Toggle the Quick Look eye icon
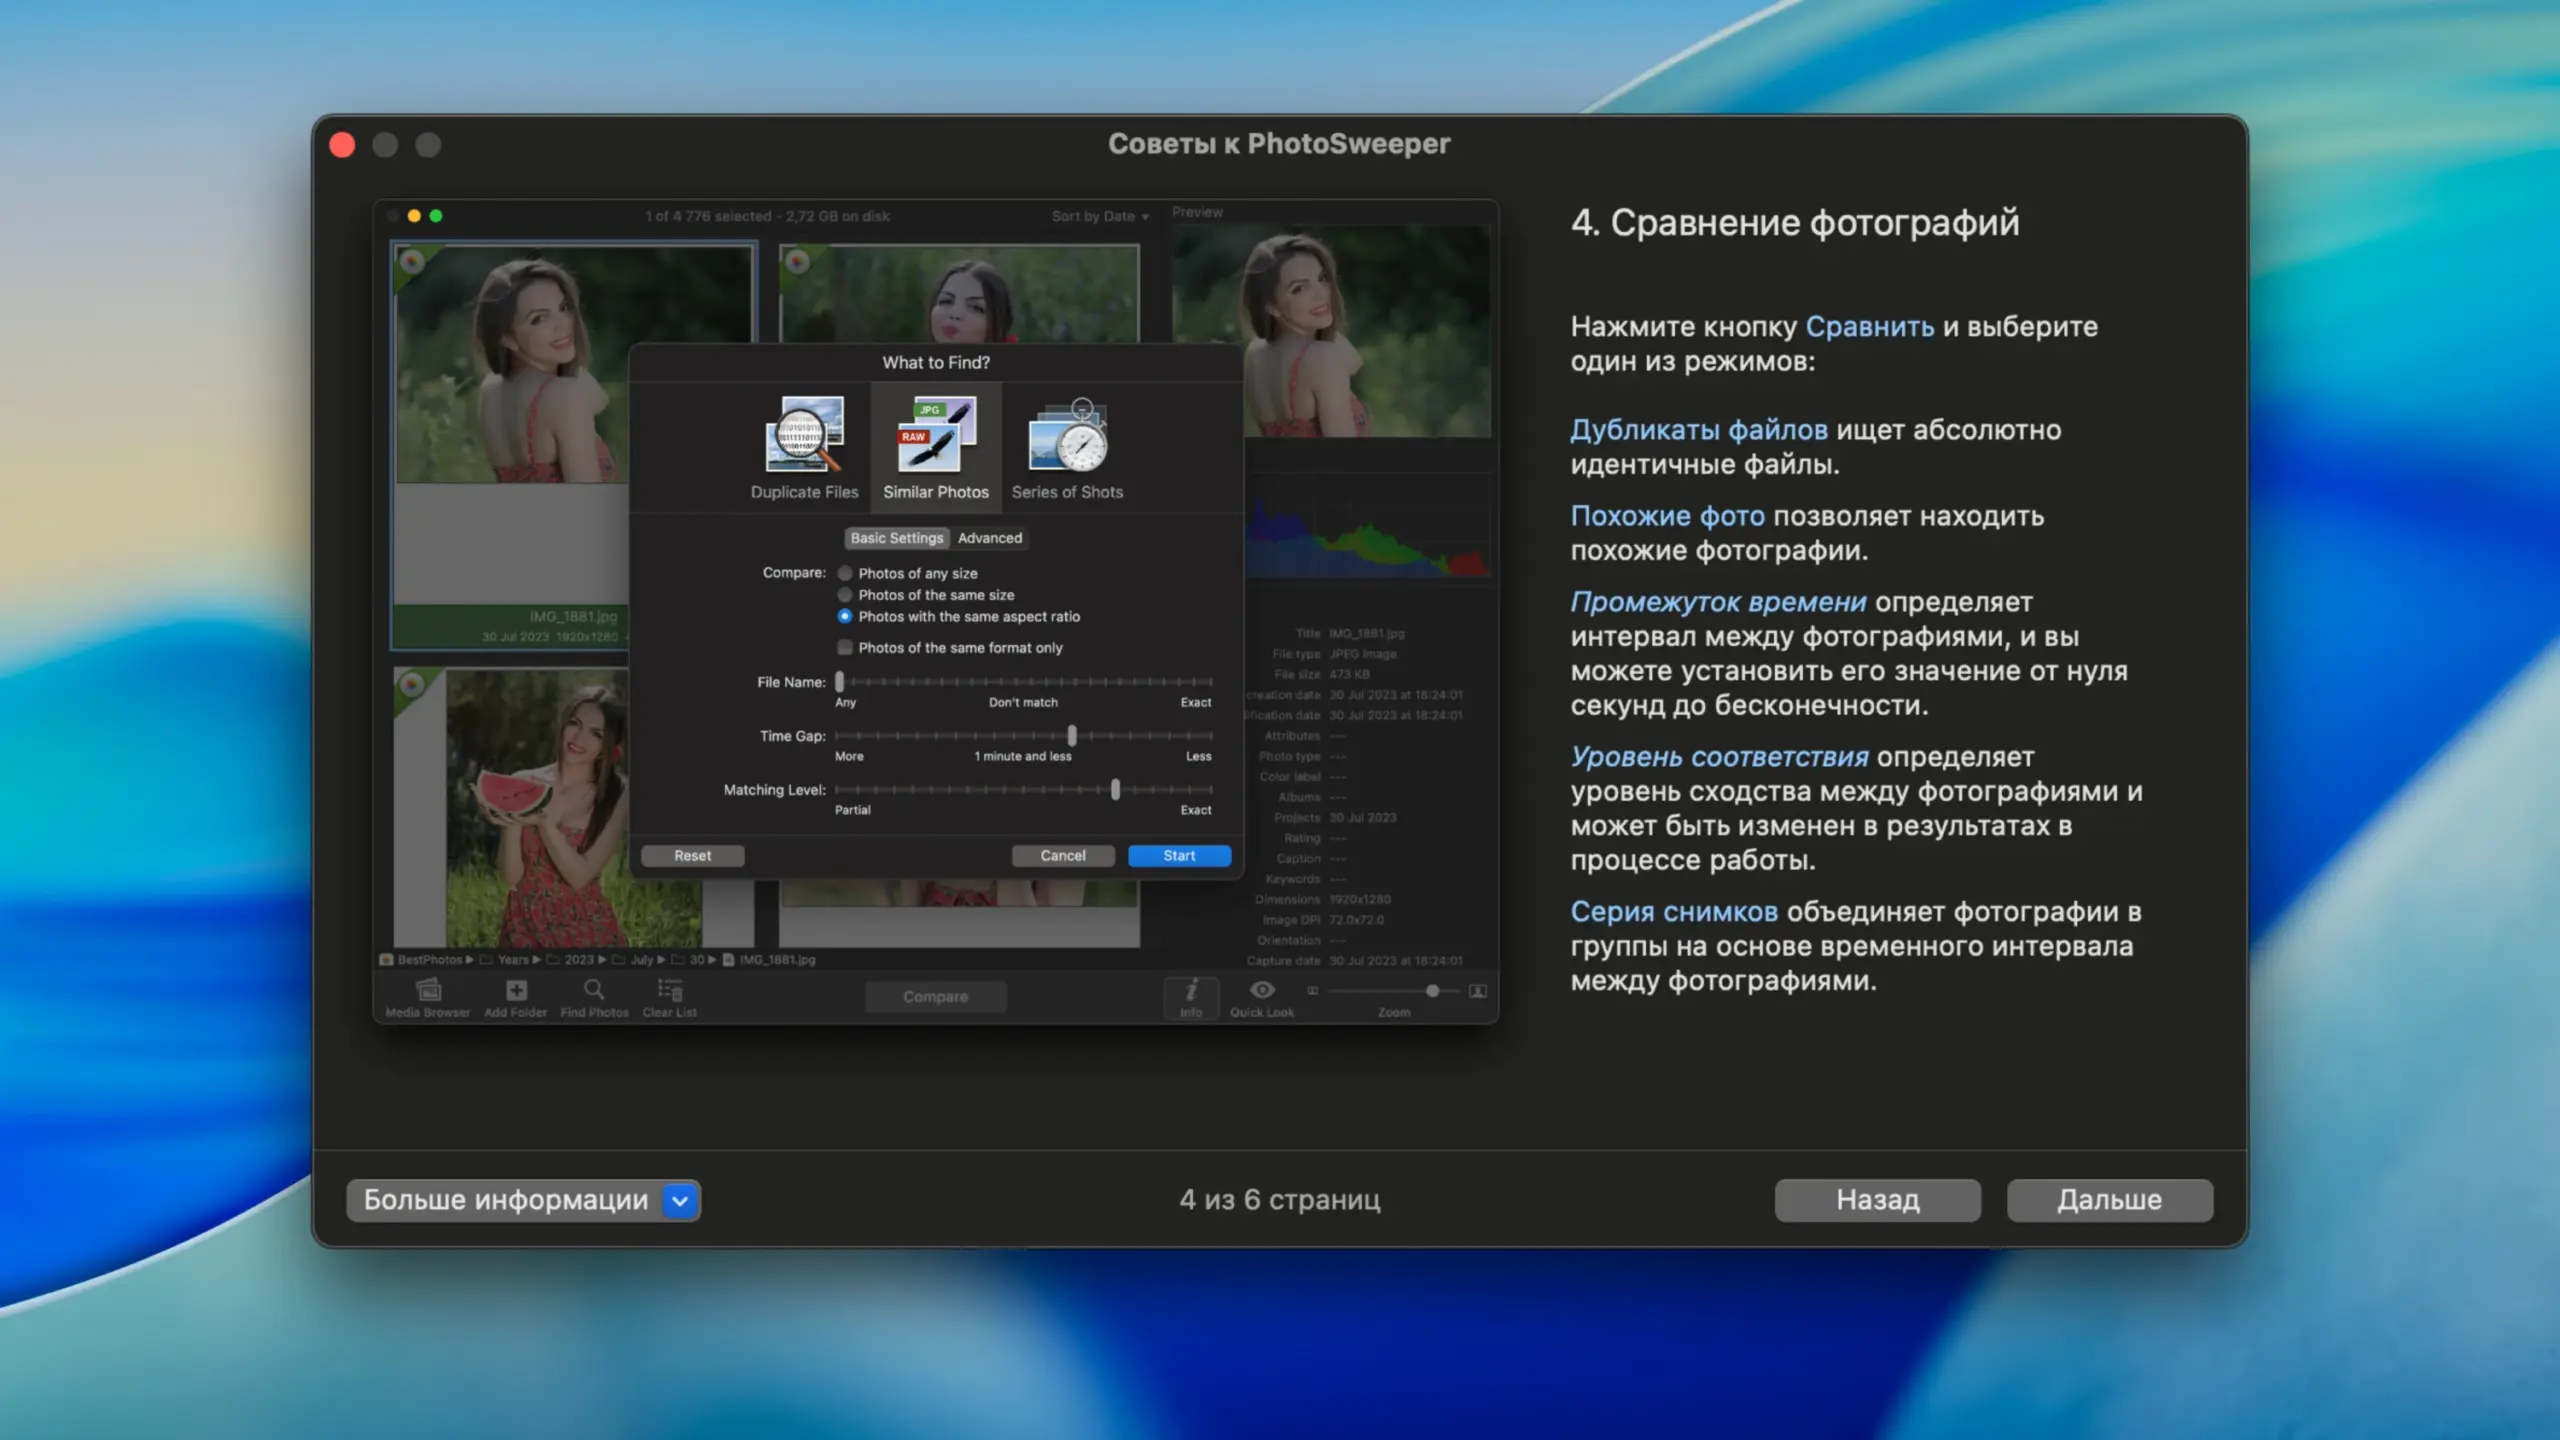The image size is (2560, 1440). [x=1262, y=990]
